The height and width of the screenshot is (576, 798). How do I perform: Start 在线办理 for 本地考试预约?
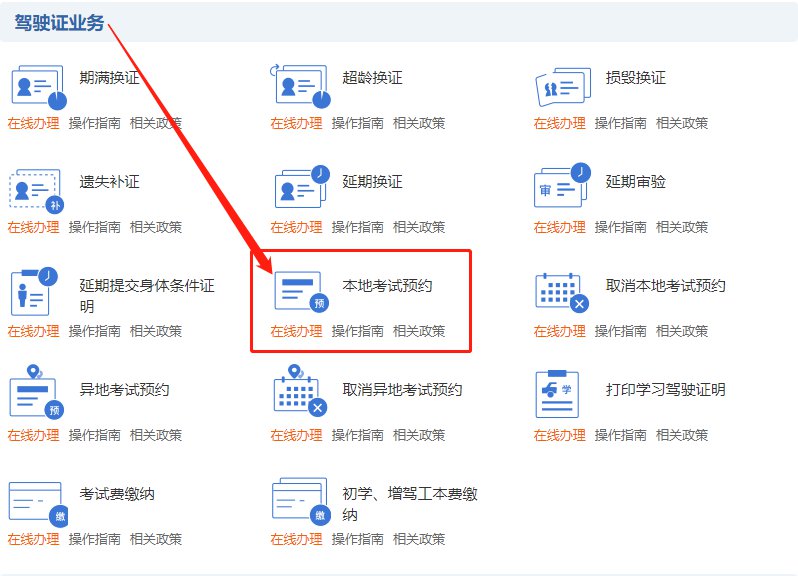pyautogui.click(x=296, y=331)
